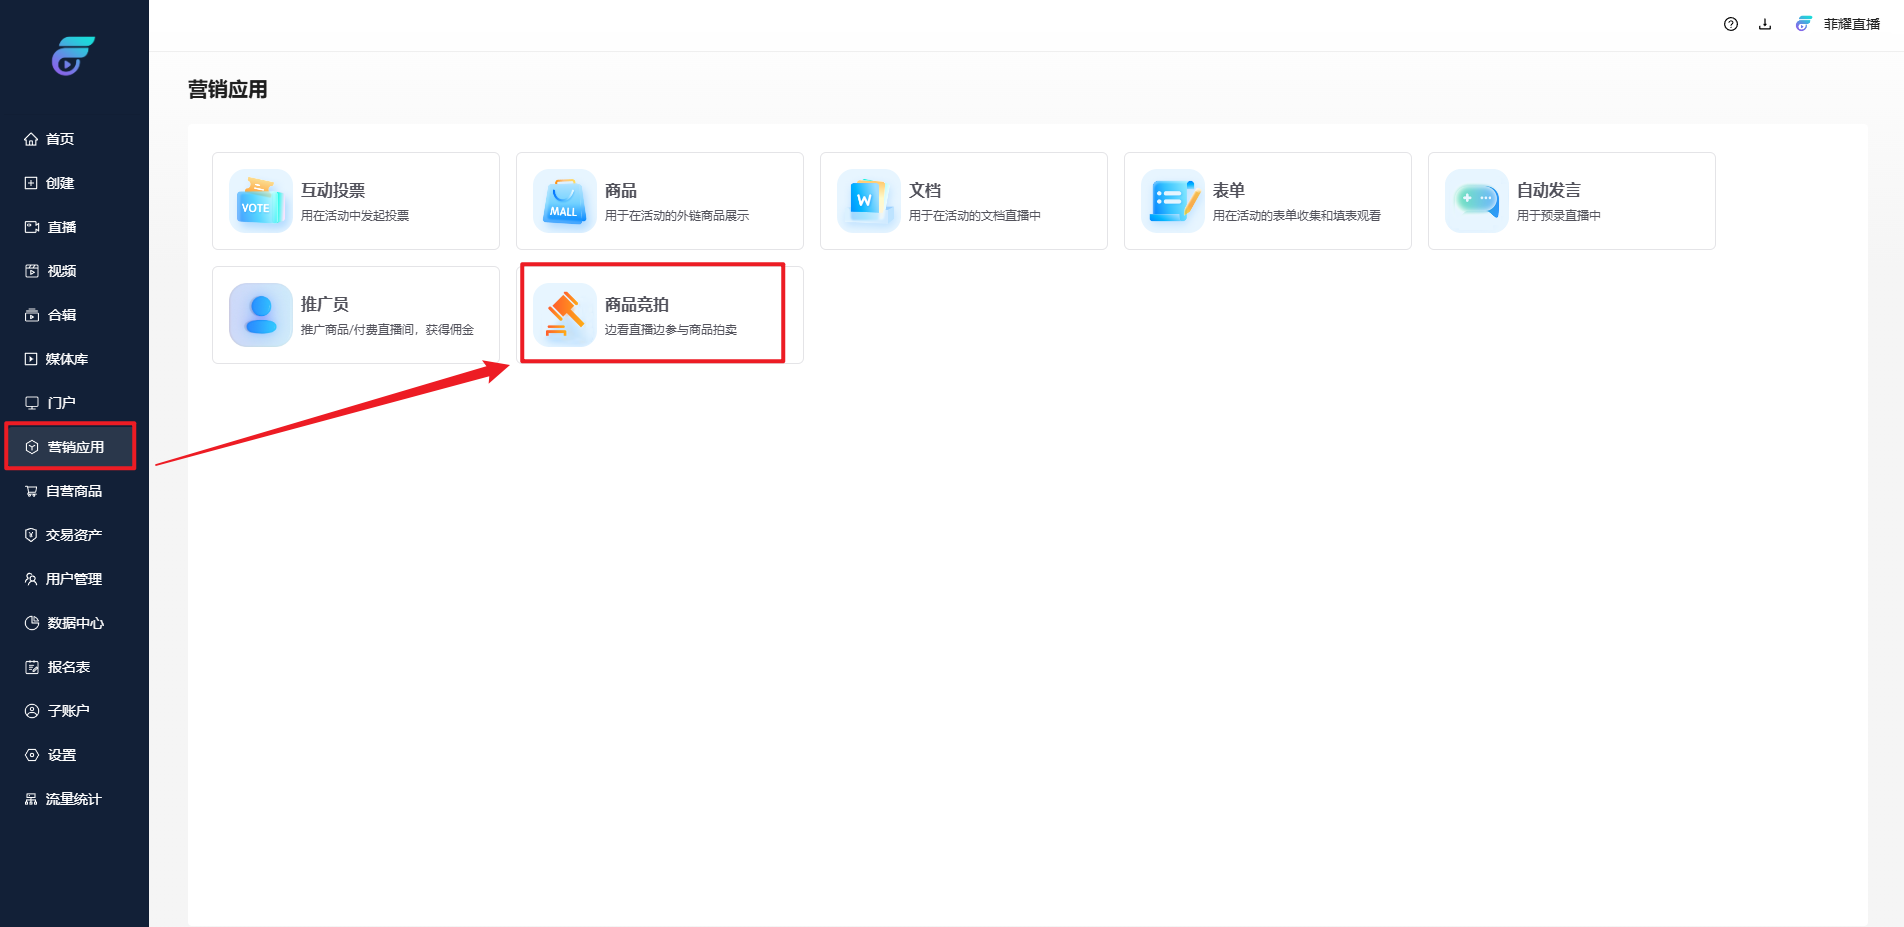Click the 创建 sidebar entry

pyautogui.click(x=60, y=183)
